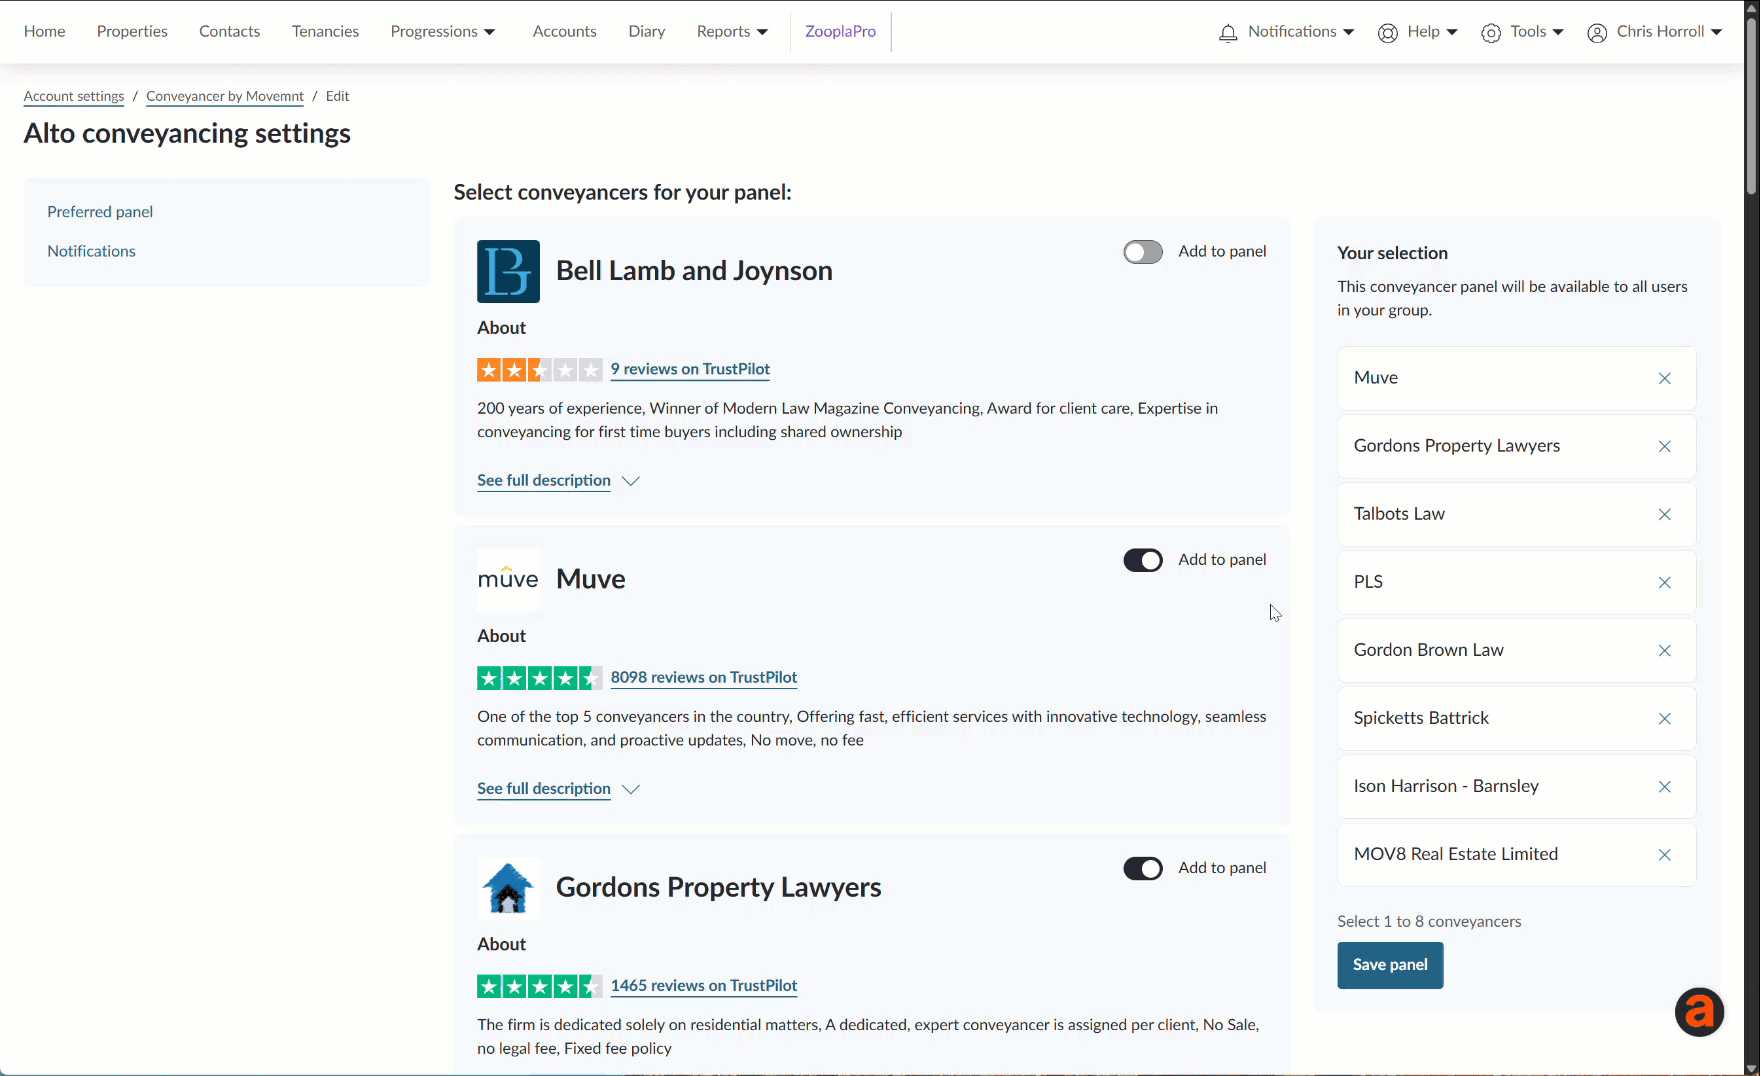Remove Talbots Law from selection
1760x1076 pixels.
(x=1664, y=514)
